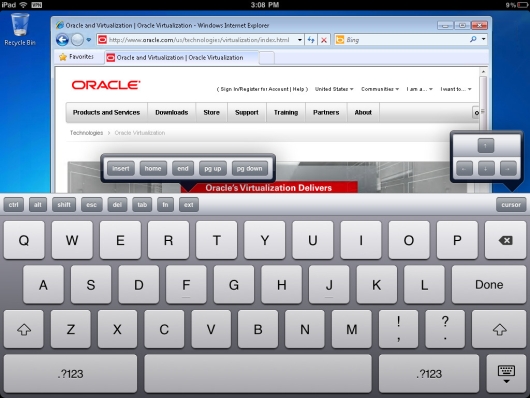Toggle the ext keys popup
This screenshot has height=398, width=530.
click(189, 205)
